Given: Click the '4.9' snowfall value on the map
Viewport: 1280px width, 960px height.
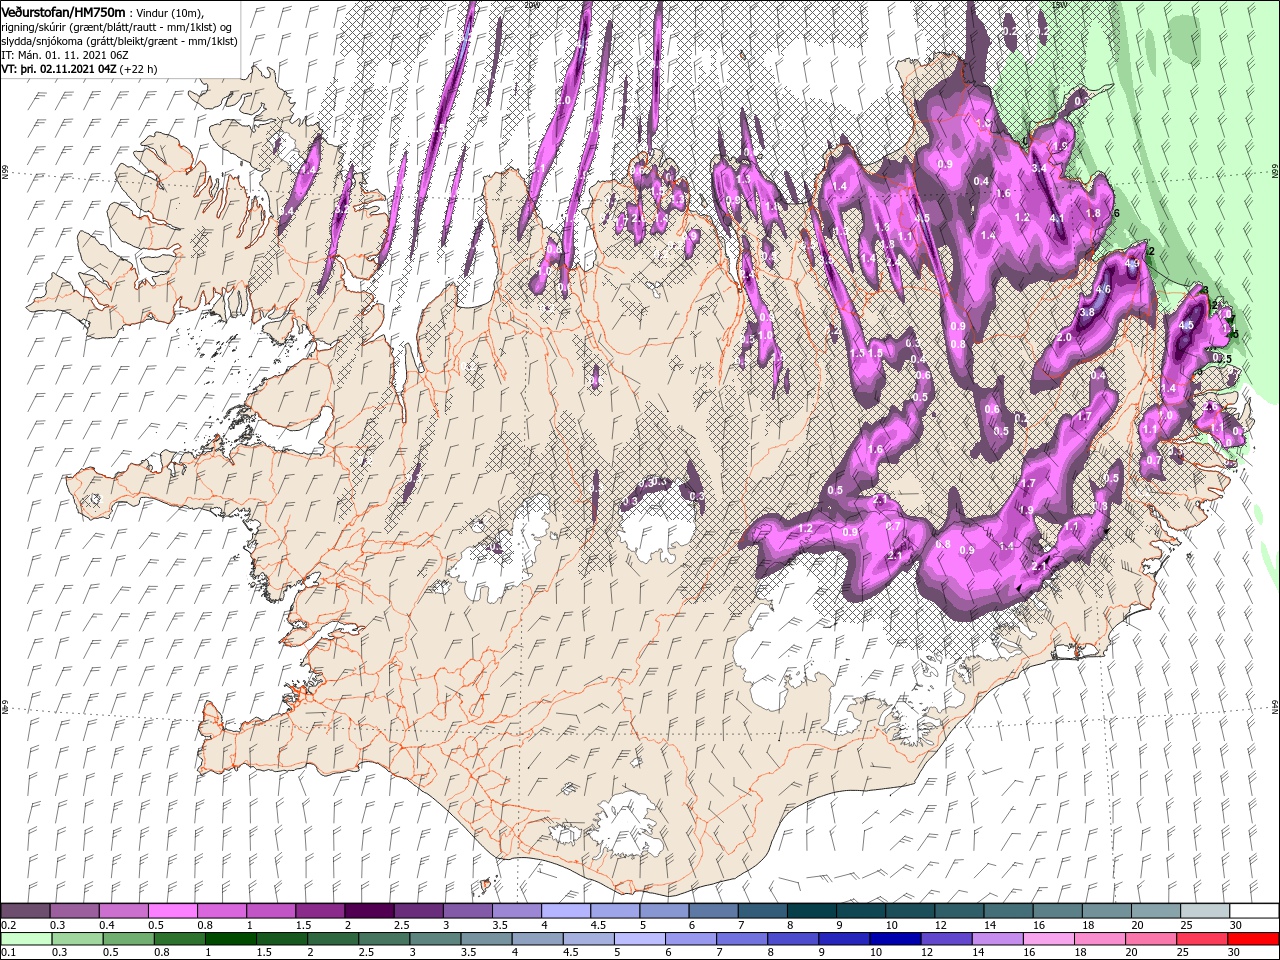Looking at the screenshot, I should [1132, 264].
